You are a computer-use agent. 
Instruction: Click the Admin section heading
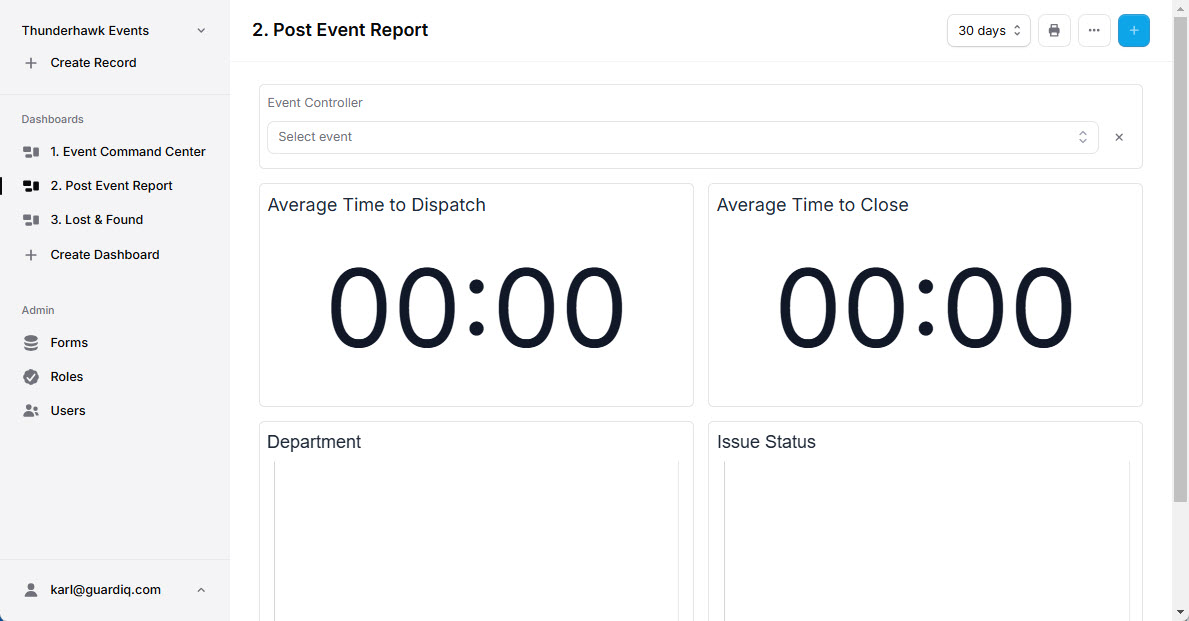tap(38, 310)
